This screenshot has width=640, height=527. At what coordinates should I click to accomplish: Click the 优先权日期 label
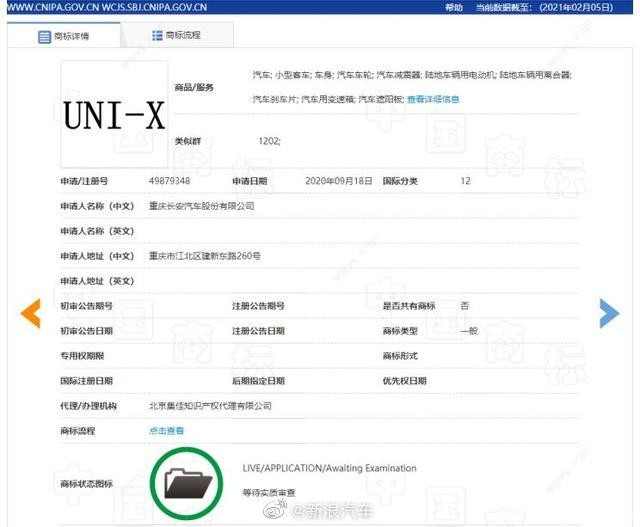404,380
